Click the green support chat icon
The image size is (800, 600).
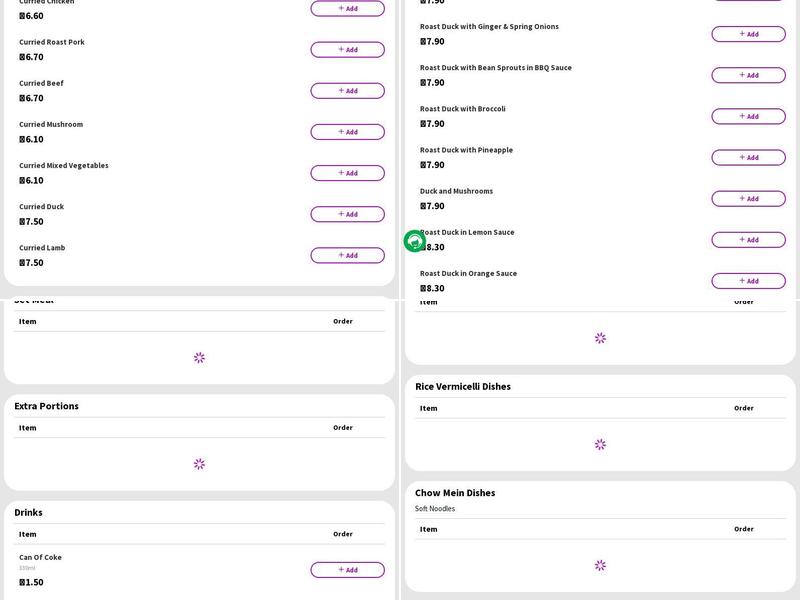tap(414, 241)
